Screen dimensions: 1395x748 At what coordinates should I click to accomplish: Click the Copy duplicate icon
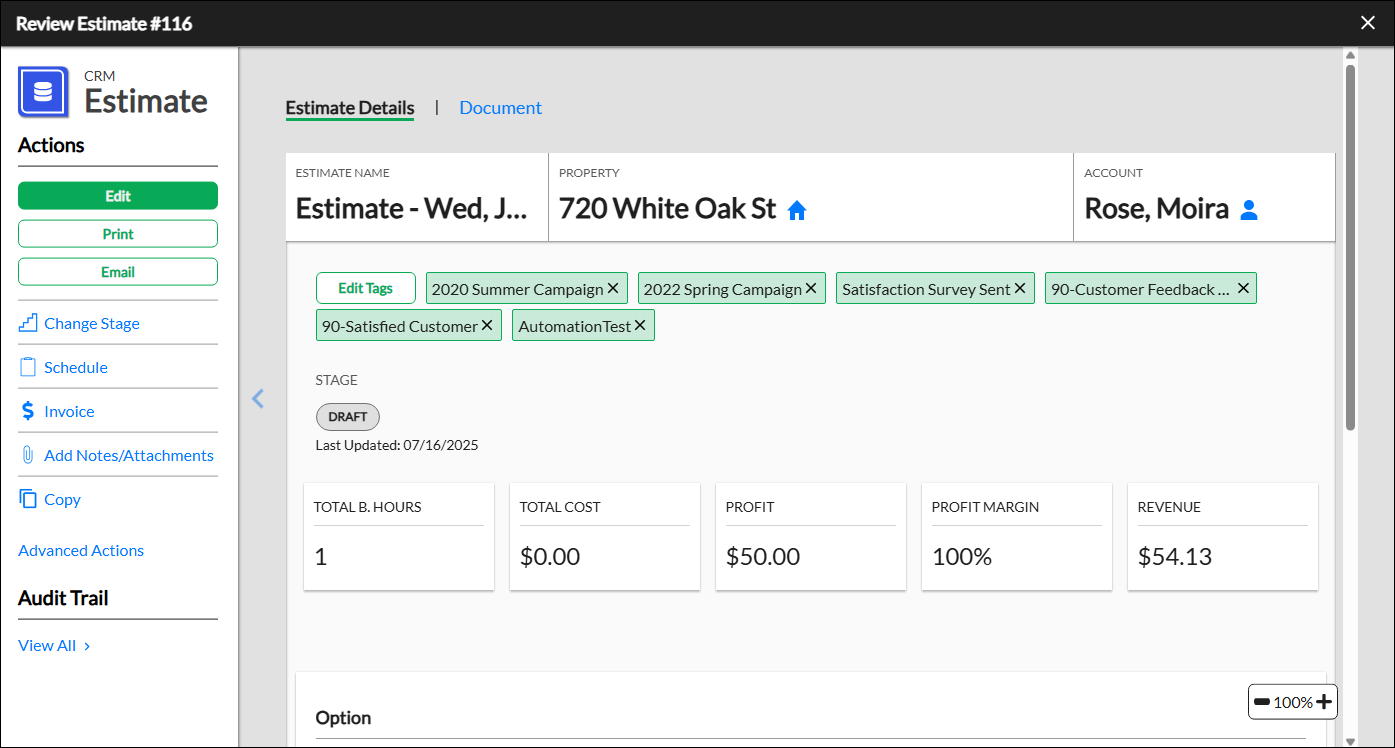click(28, 499)
